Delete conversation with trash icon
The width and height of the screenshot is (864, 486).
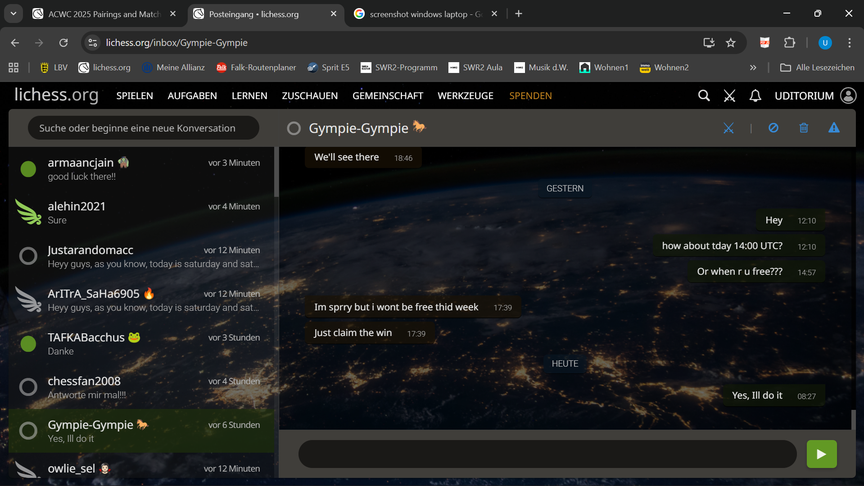point(803,128)
